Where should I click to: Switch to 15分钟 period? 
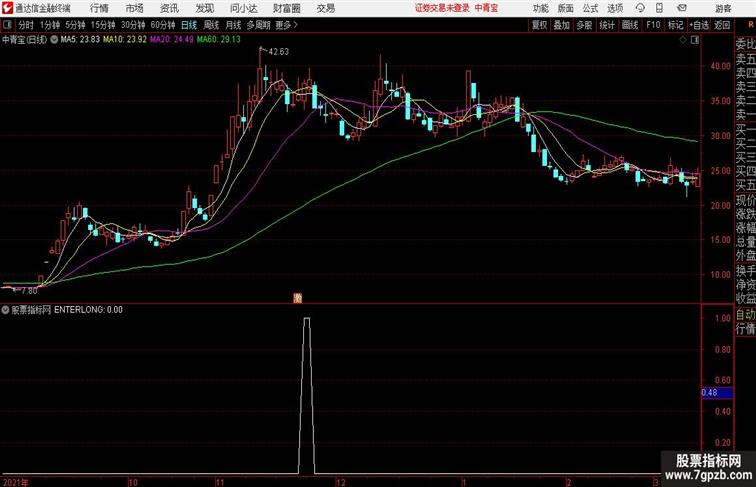click(x=103, y=25)
